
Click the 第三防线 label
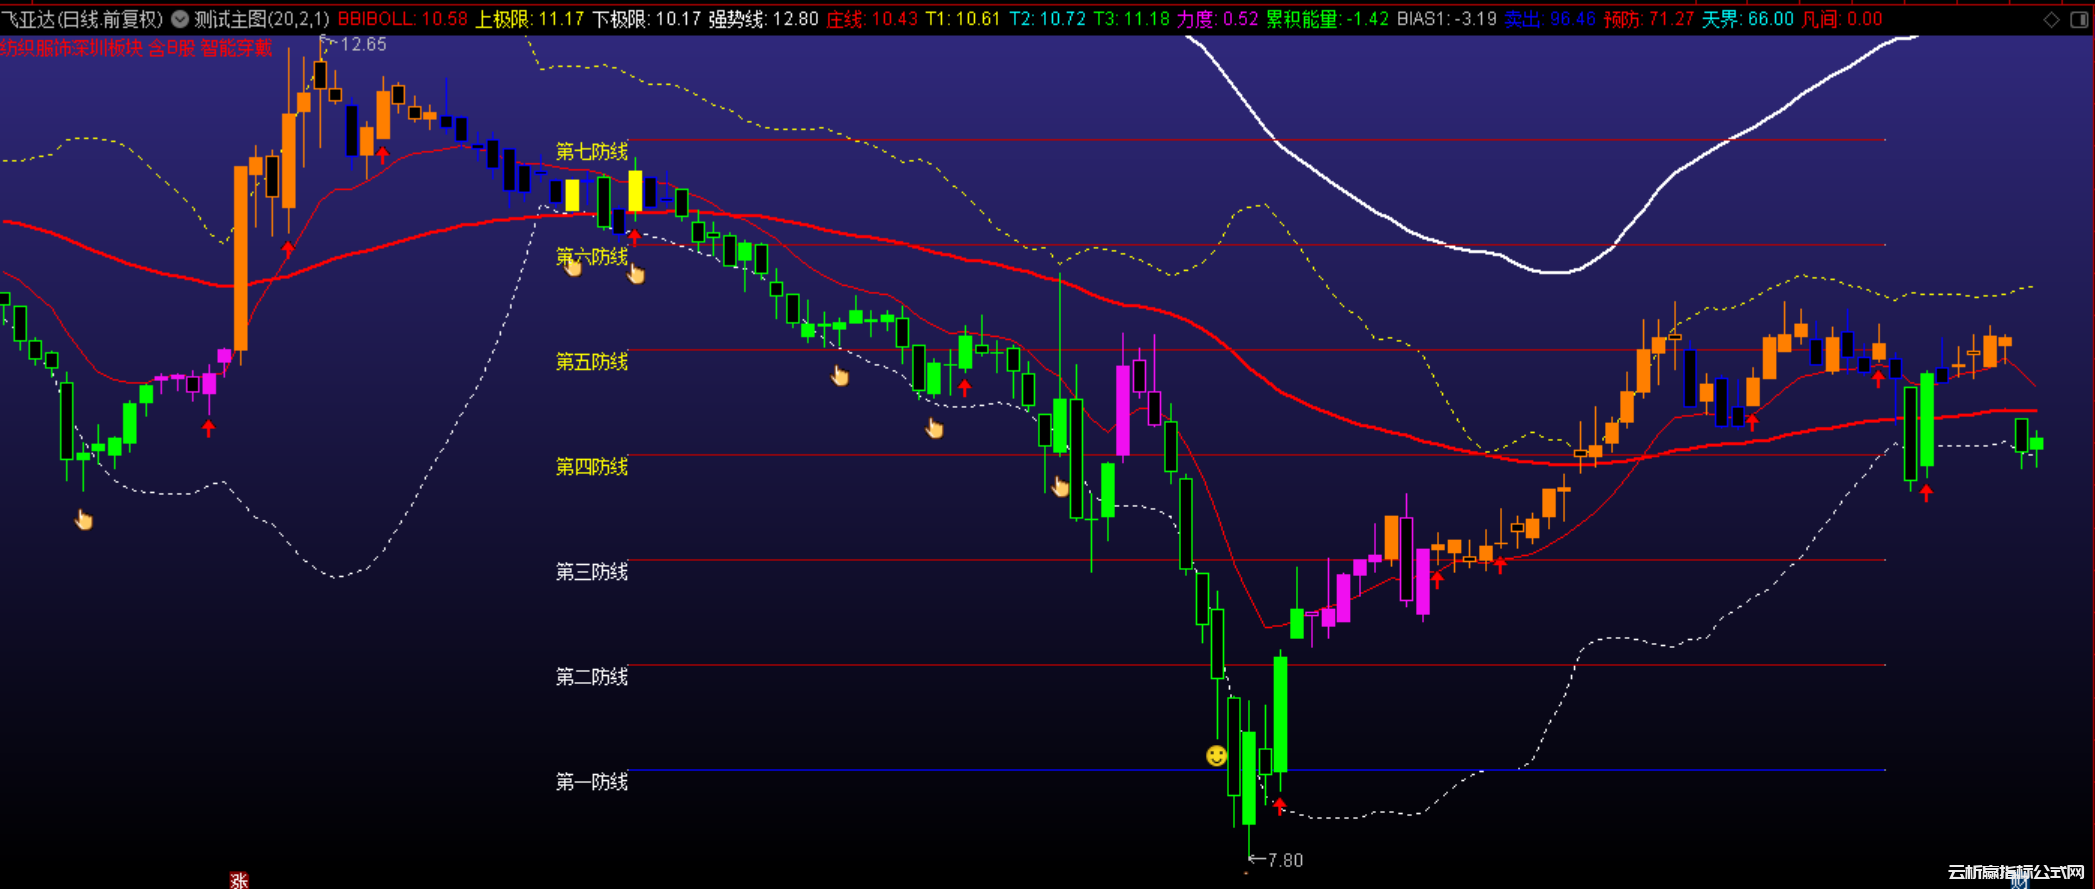click(592, 571)
